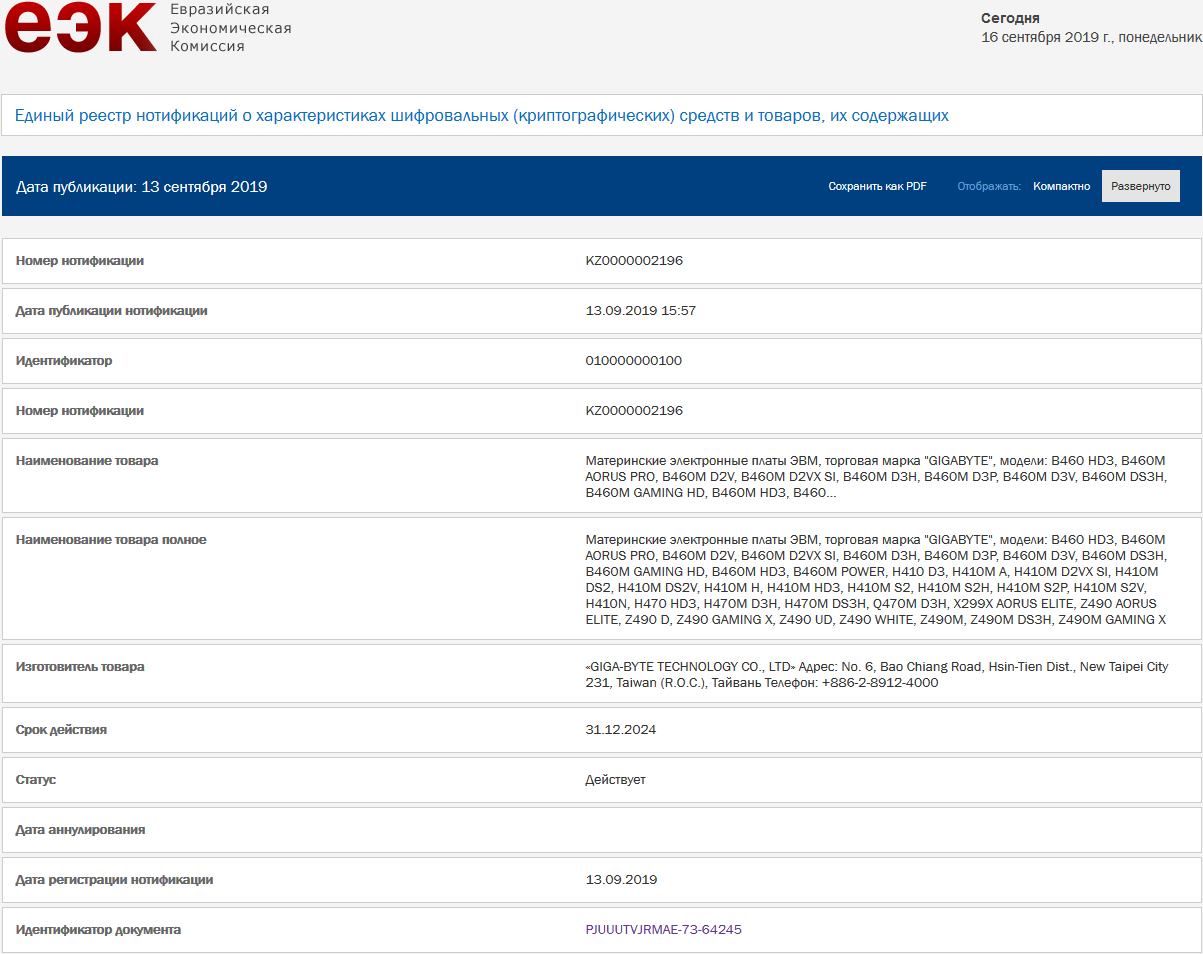
Task: Click expiry date 31.12.2024
Action: click(620, 730)
